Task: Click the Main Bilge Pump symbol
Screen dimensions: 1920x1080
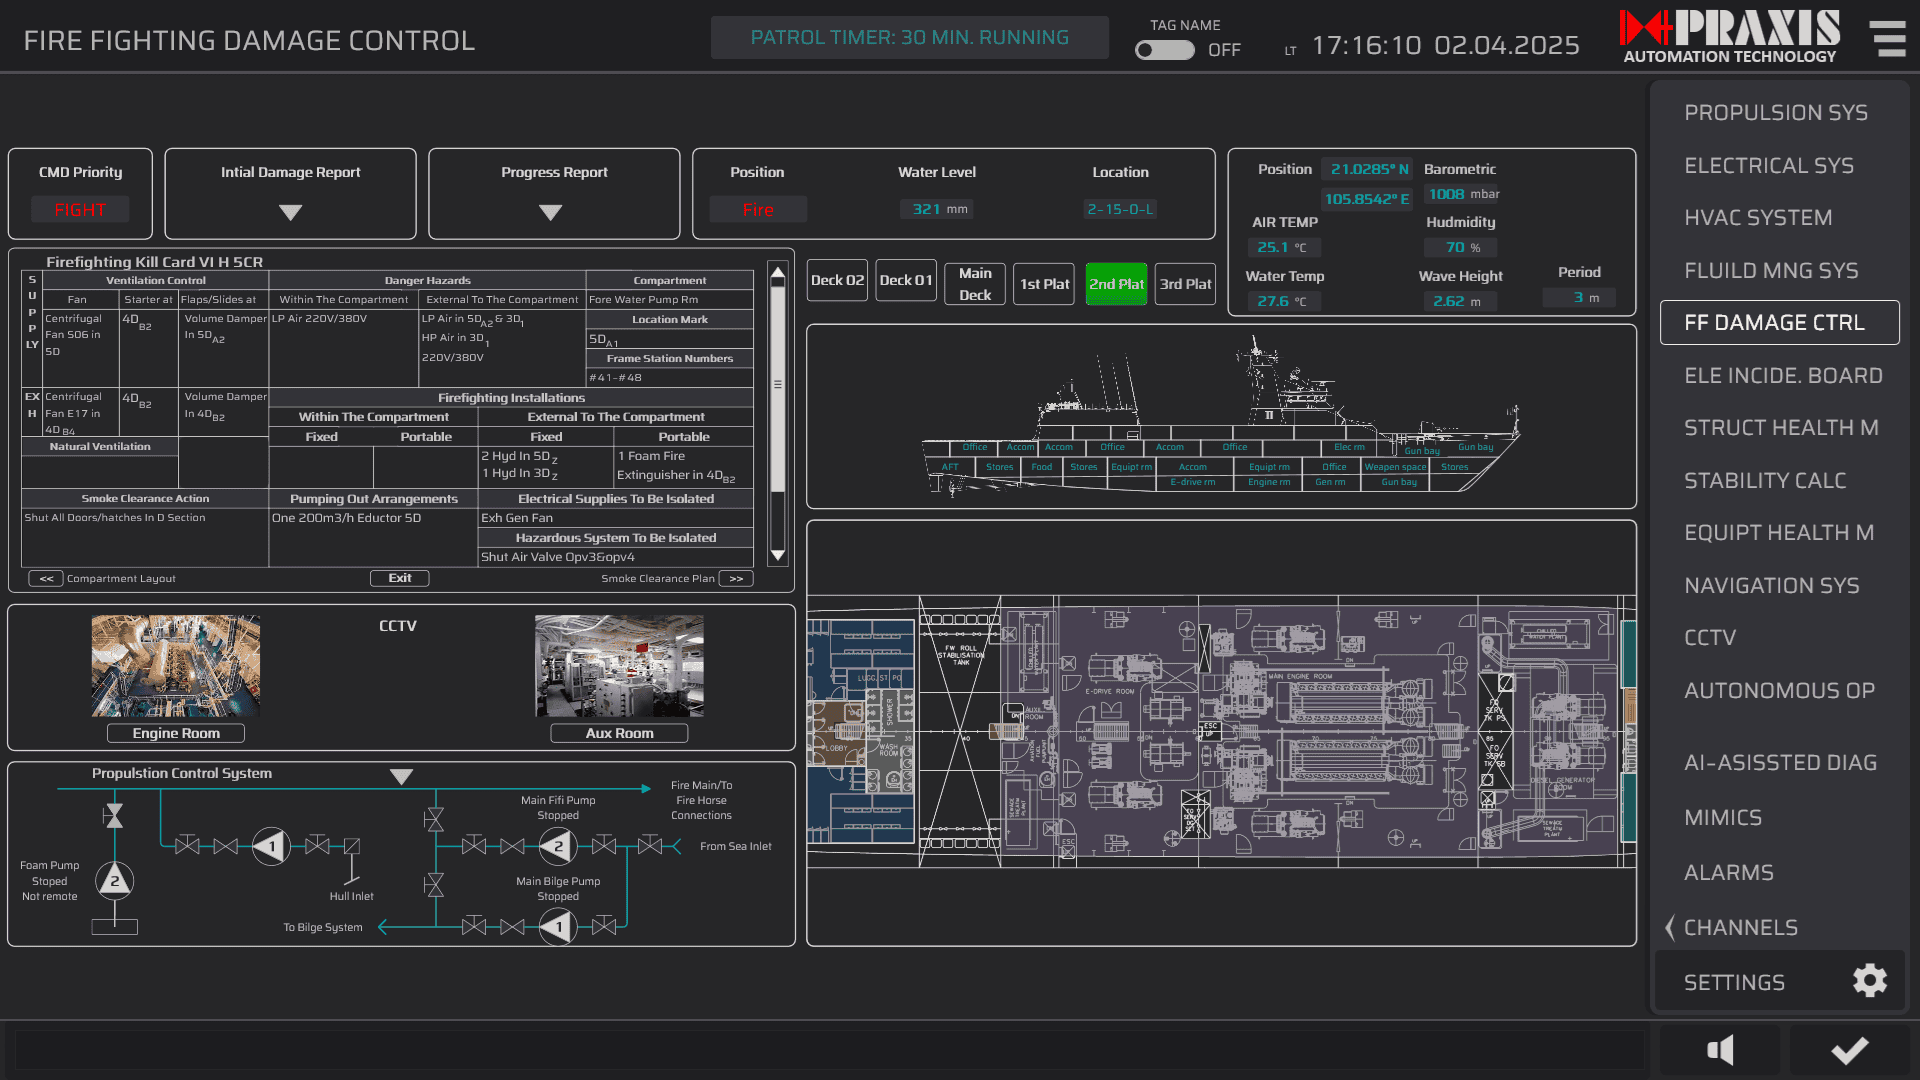Action: click(558, 927)
